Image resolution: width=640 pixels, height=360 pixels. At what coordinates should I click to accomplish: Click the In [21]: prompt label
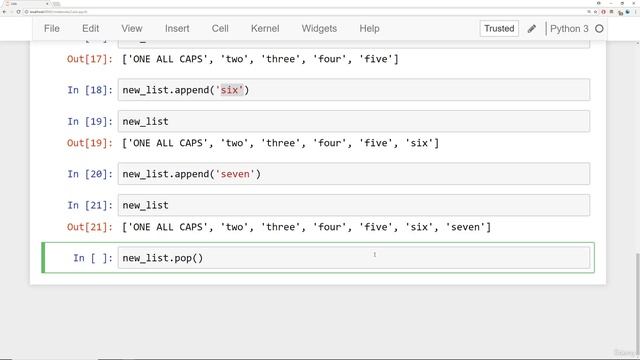(90, 205)
